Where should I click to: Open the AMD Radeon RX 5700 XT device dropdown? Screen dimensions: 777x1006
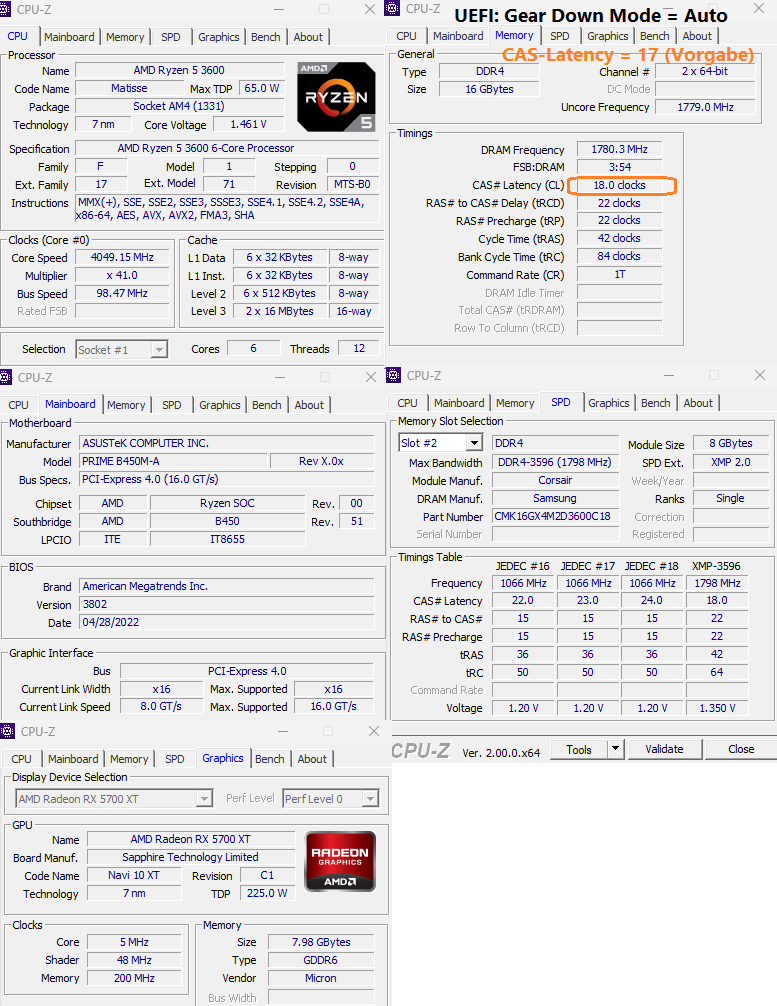pyautogui.click(x=114, y=799)
